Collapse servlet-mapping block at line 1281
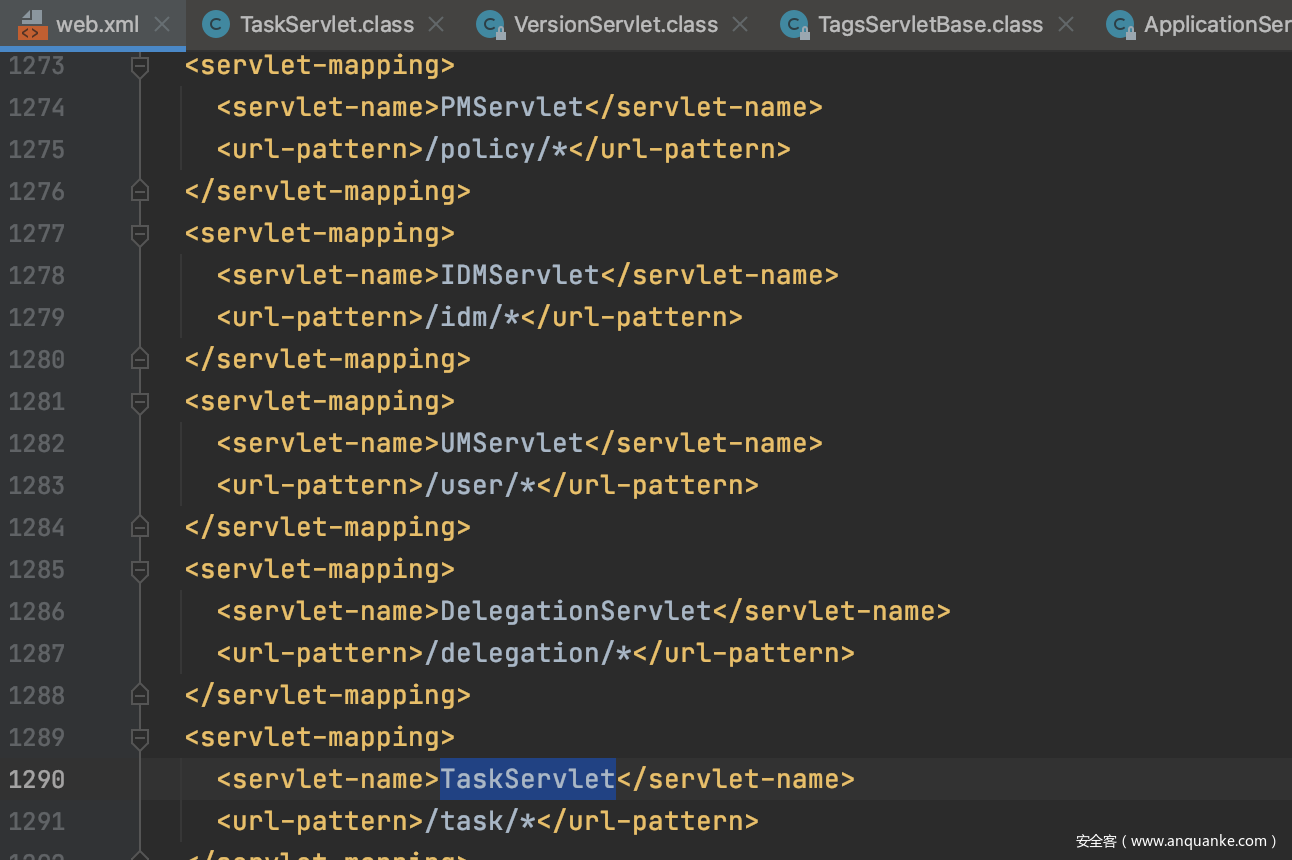The height and width of the screenshot is (860, 1292). (x=140, y=402)
